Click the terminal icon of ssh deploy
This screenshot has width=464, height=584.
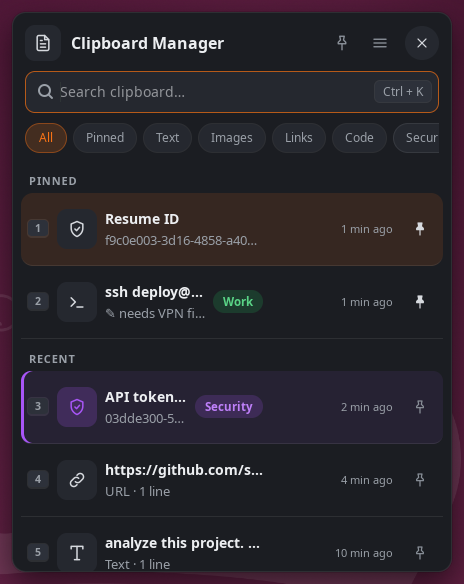pos(77,302)
